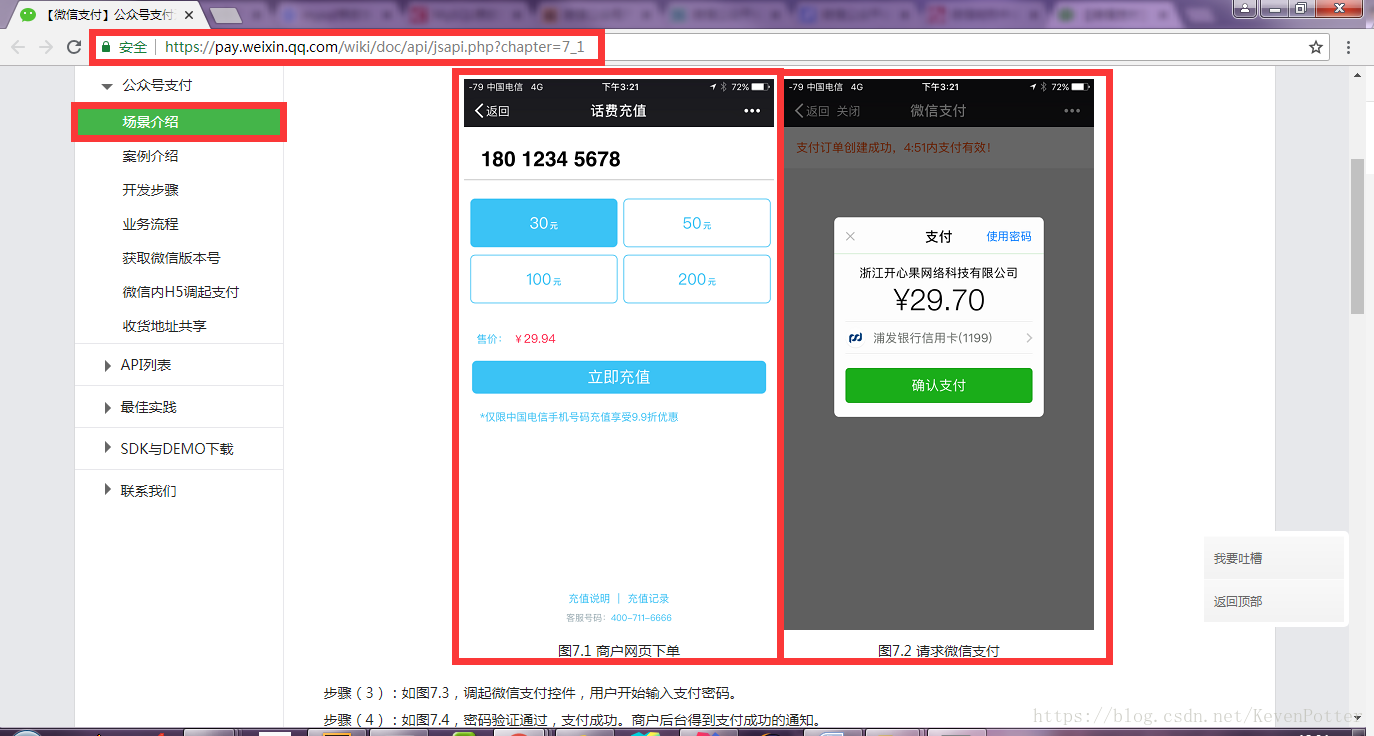Select the 200元 recharge amount

(x=697, y=279)
